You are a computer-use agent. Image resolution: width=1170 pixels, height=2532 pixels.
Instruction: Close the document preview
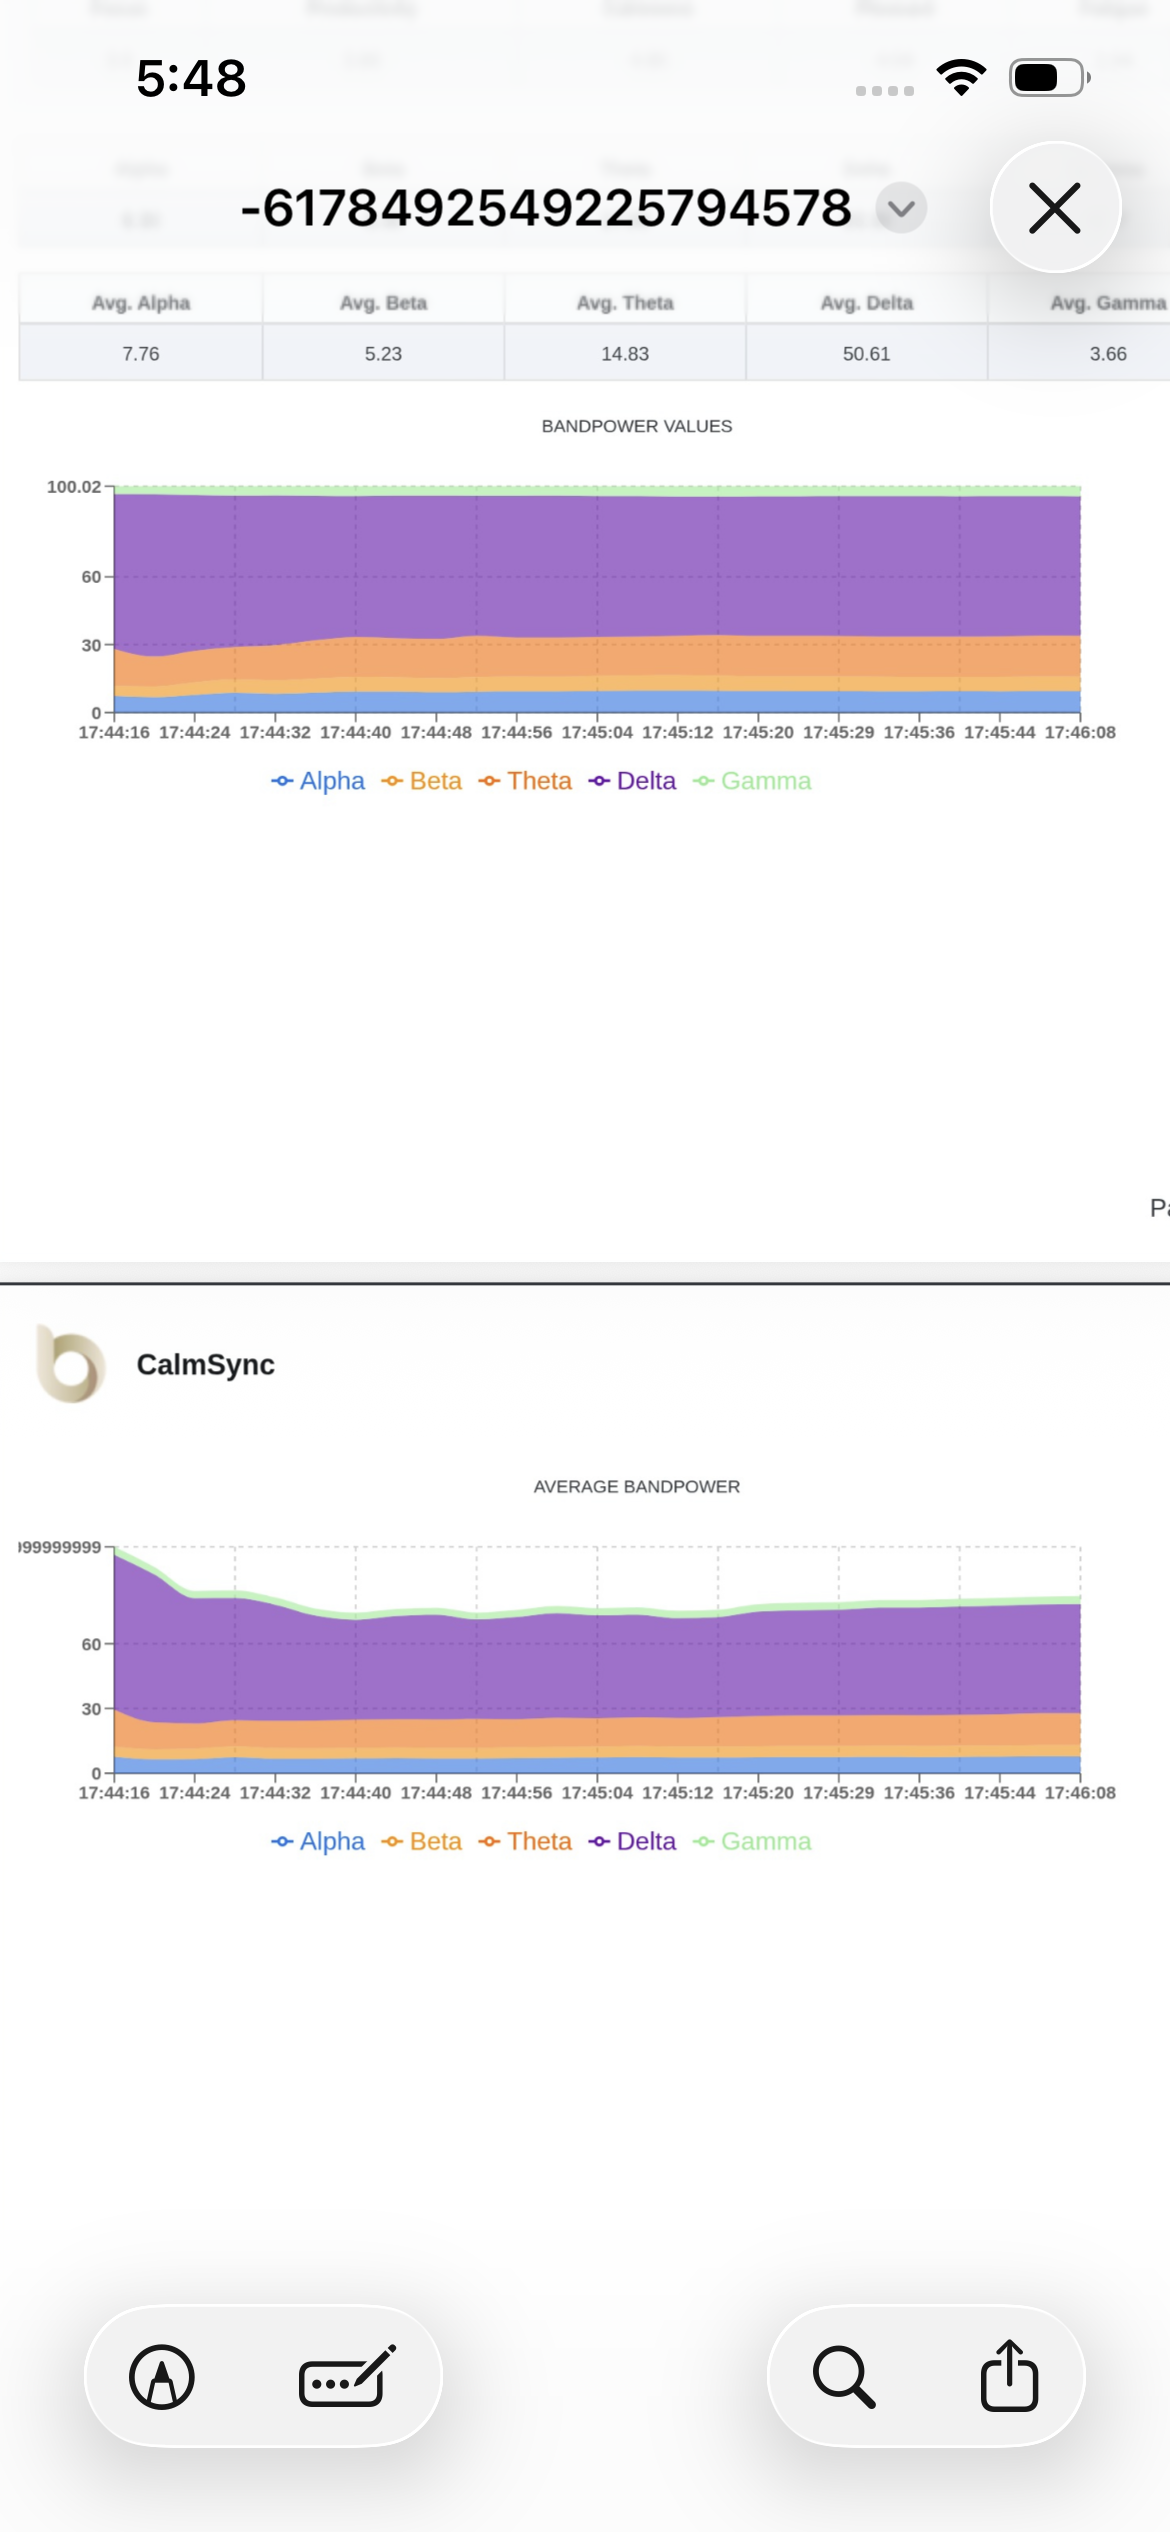pyautogui.click(x=1055, y=208)
